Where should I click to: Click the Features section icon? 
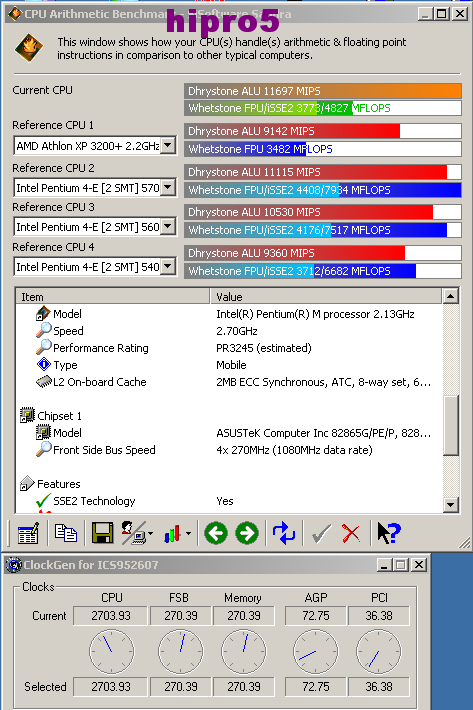pyautogui.click(x=27, y=483)
